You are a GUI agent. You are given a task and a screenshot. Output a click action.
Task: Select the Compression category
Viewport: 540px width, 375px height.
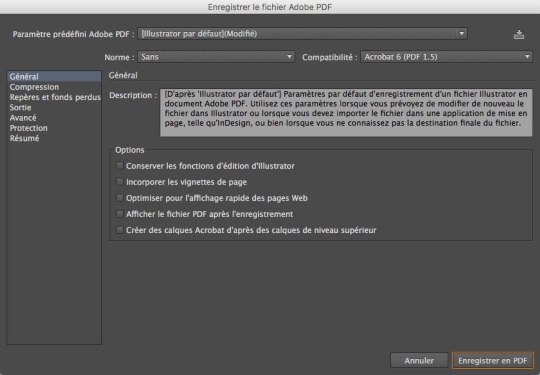[54, 87]
